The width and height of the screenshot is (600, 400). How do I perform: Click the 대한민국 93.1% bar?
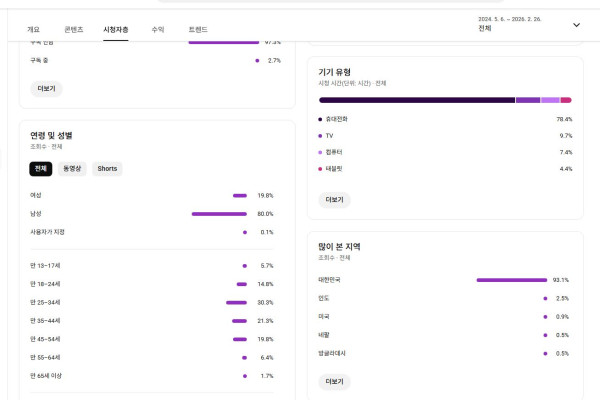click(511, 280)
